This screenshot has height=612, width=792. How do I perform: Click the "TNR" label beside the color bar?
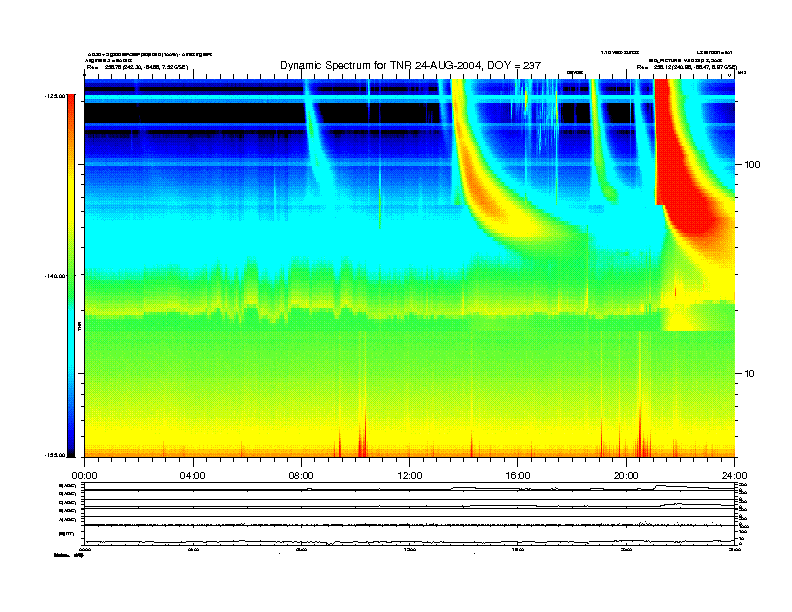80,326
